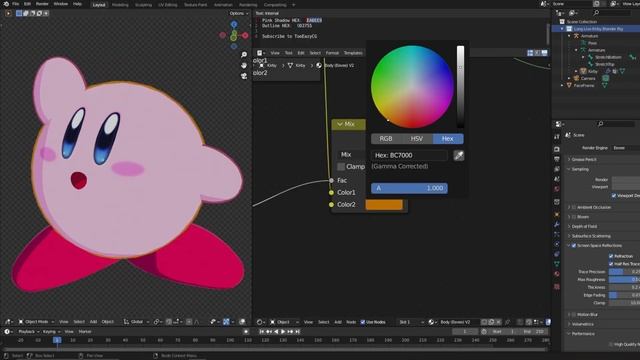Viewport: 640px width, 360px height.
Task: Enable the Motion Blur checkbox
Action: pyautogui.click(x=574, y=315)
